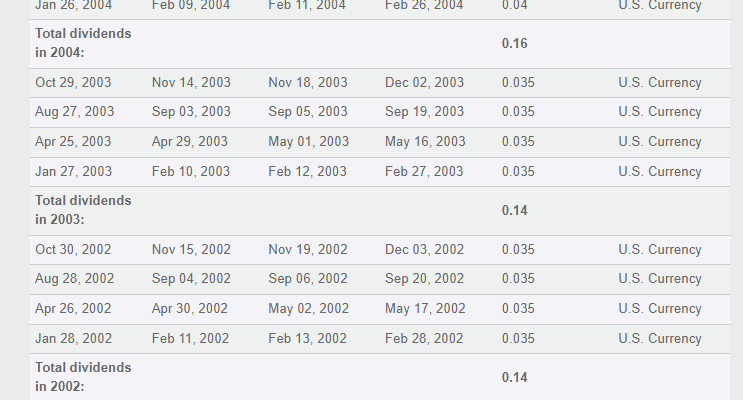Select U.S. Currency in Apr 26, 2002 row

tap(660, 309)
